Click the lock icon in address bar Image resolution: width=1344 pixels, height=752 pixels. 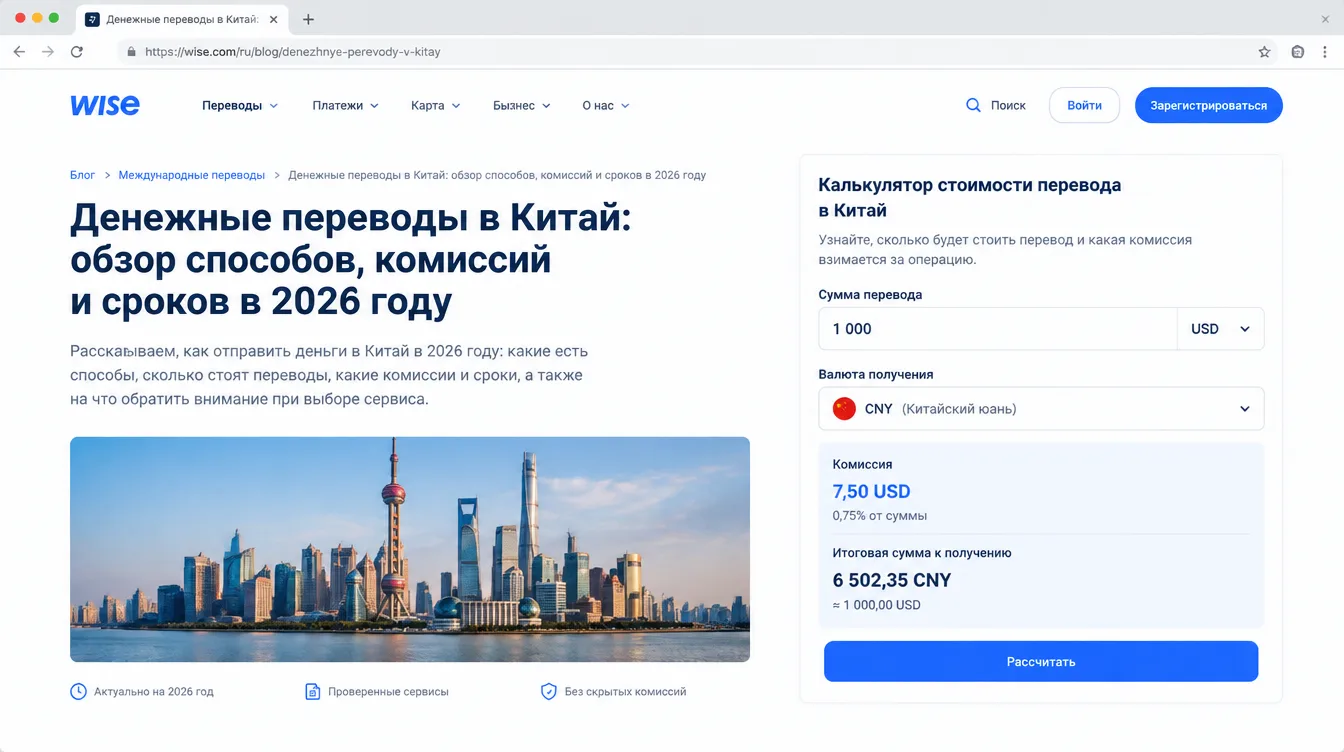pos(130,51)
